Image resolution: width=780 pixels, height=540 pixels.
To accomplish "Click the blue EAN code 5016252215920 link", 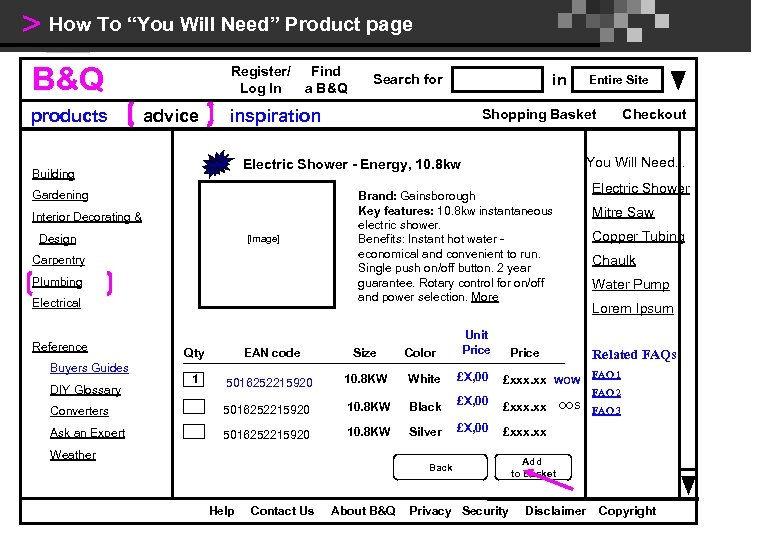I will tap(269, 382).
